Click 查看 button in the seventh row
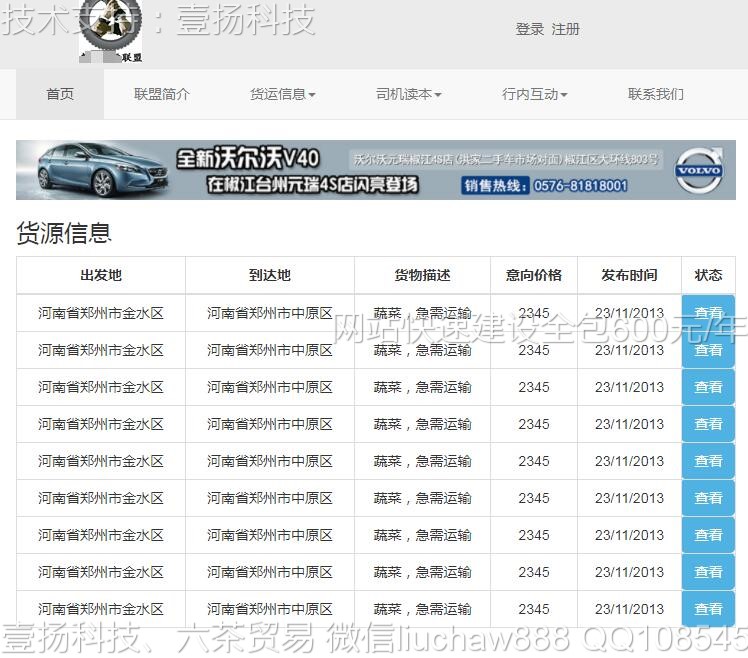 708,535
